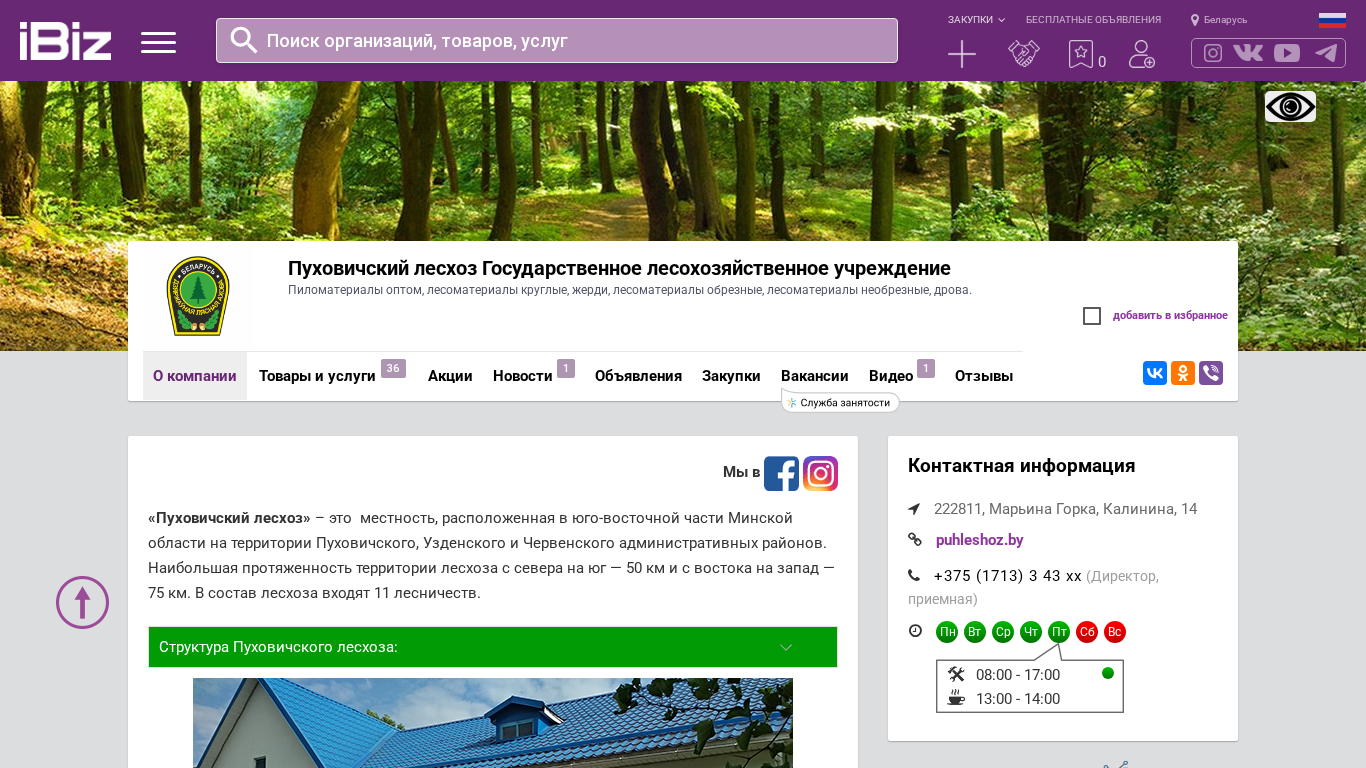Select Friday 'Пт' schedule day
1366x768 pixels.
[x=1059, y=632]
